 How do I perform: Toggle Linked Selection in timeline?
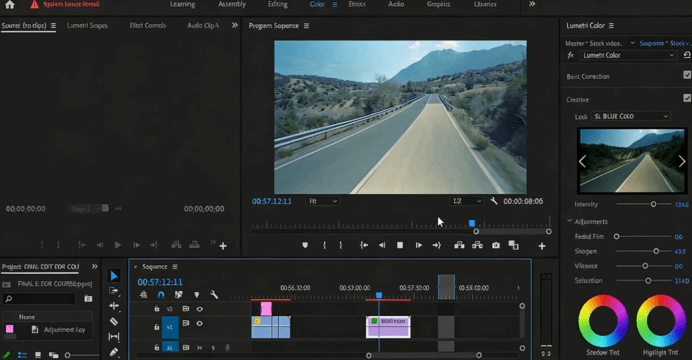click(x=178, y=295)
